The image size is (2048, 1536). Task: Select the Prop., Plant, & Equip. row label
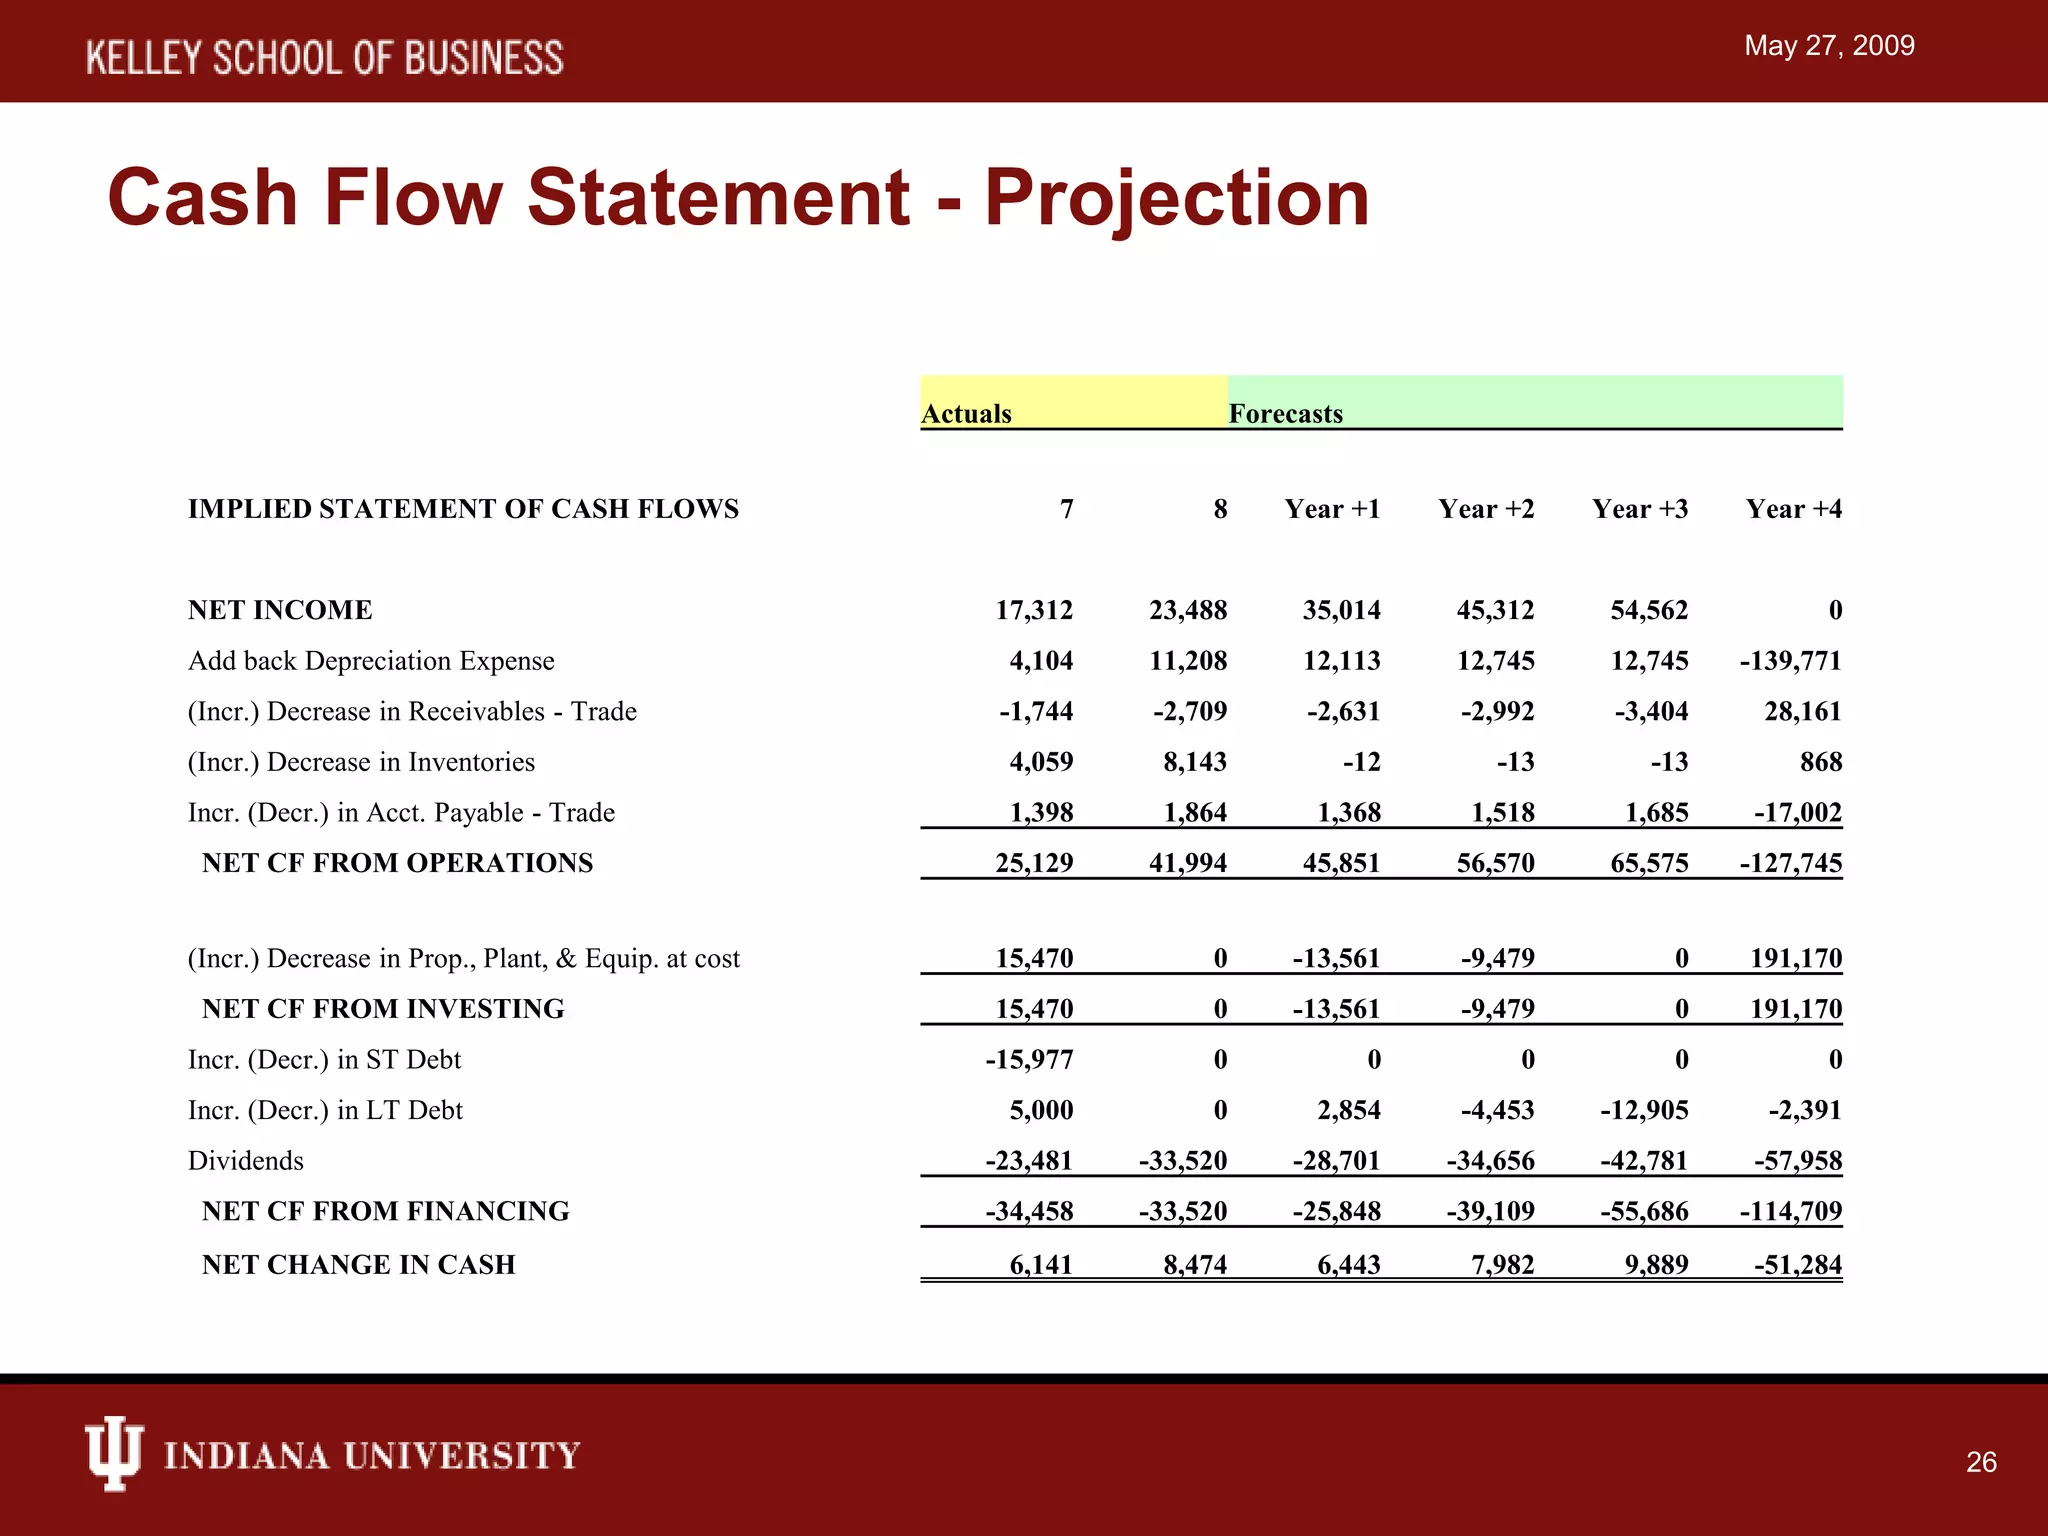464,959
